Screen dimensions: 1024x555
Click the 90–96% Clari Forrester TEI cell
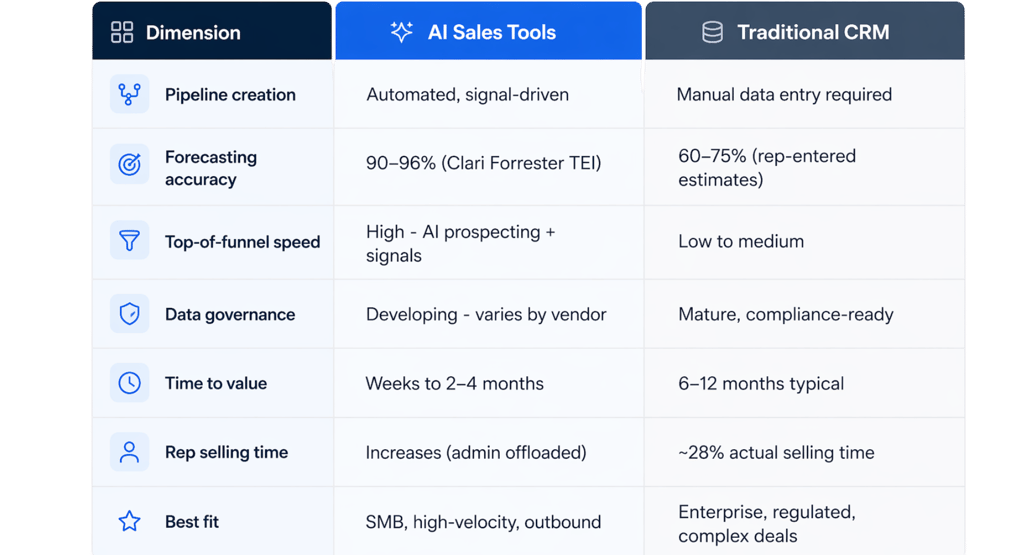click(483, 163)
